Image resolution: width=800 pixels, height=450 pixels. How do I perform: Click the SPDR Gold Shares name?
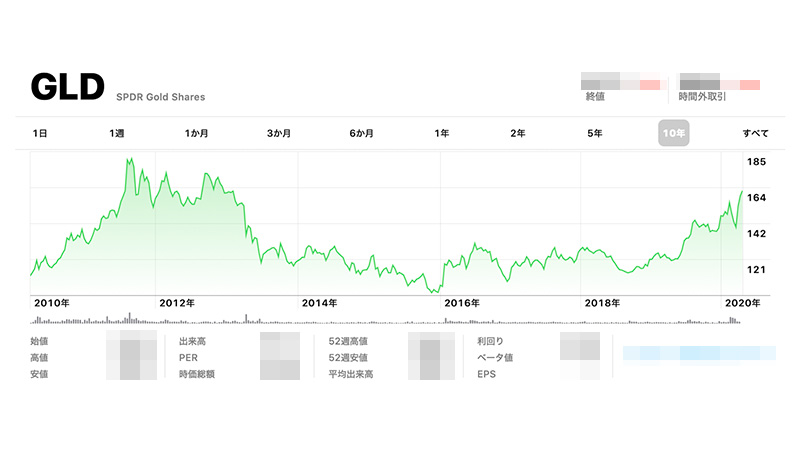(x=161, y=97)
